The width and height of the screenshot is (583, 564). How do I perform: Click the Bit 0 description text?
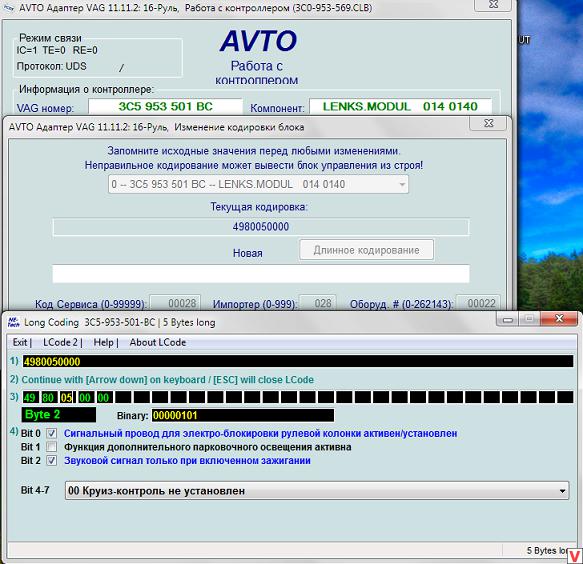click(x=260, y=434)
